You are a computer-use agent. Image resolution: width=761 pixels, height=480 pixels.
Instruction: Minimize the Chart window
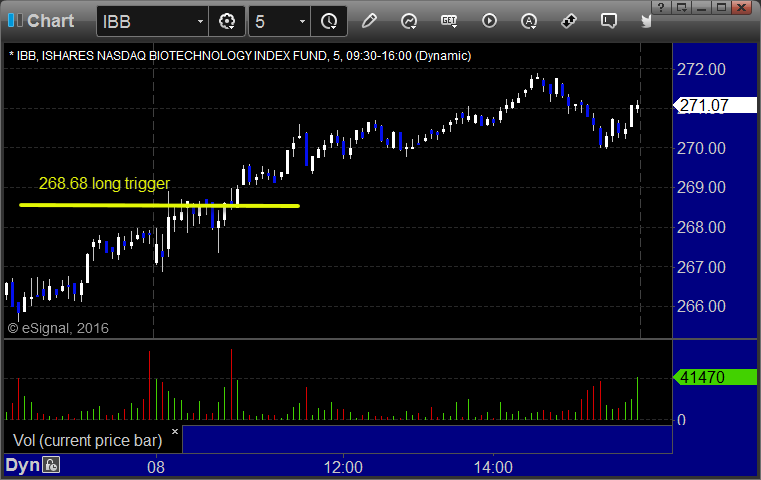click(x=701, y=7)
